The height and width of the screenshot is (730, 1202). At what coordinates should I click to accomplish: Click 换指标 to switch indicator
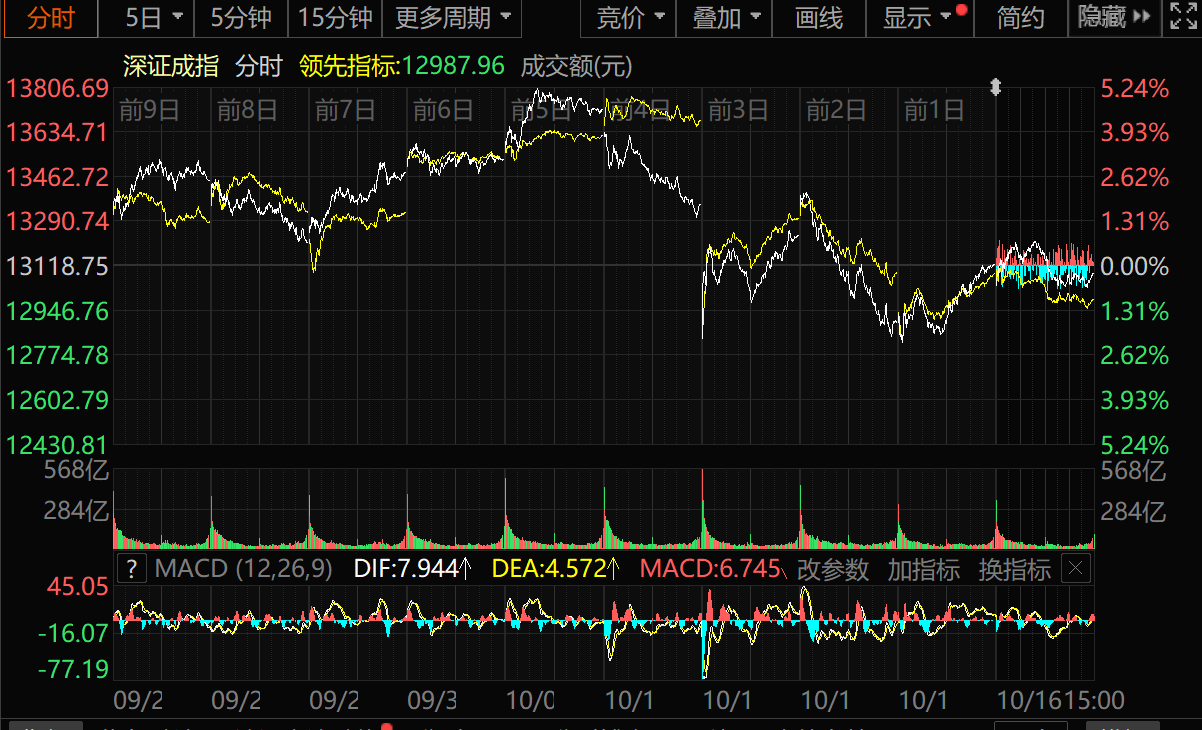tap(1014, 570)
